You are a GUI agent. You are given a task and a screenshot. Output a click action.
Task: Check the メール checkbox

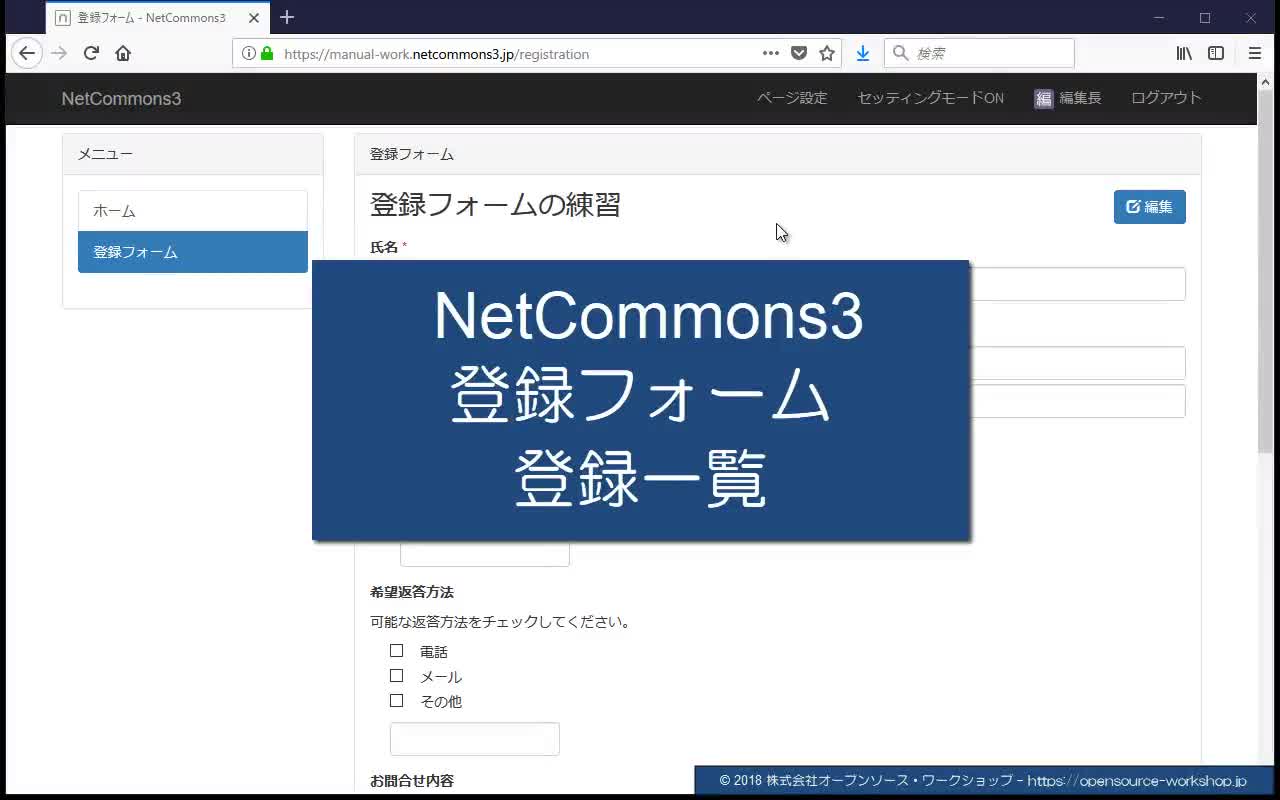tap(397, 676)
